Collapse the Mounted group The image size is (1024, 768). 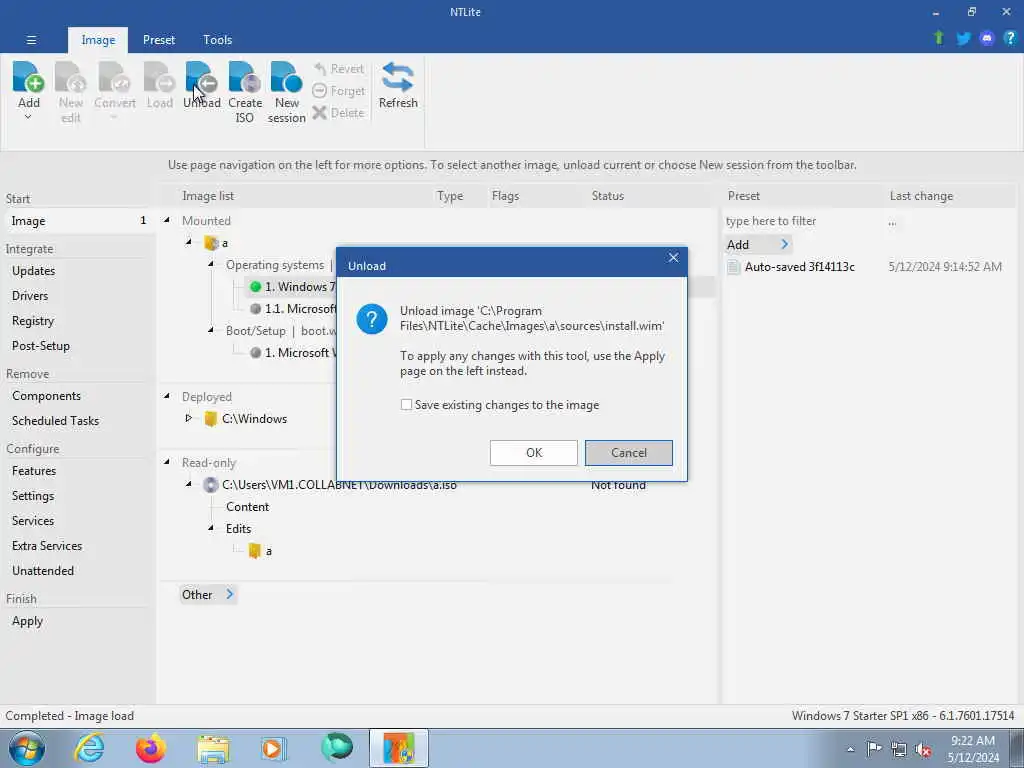167,220
